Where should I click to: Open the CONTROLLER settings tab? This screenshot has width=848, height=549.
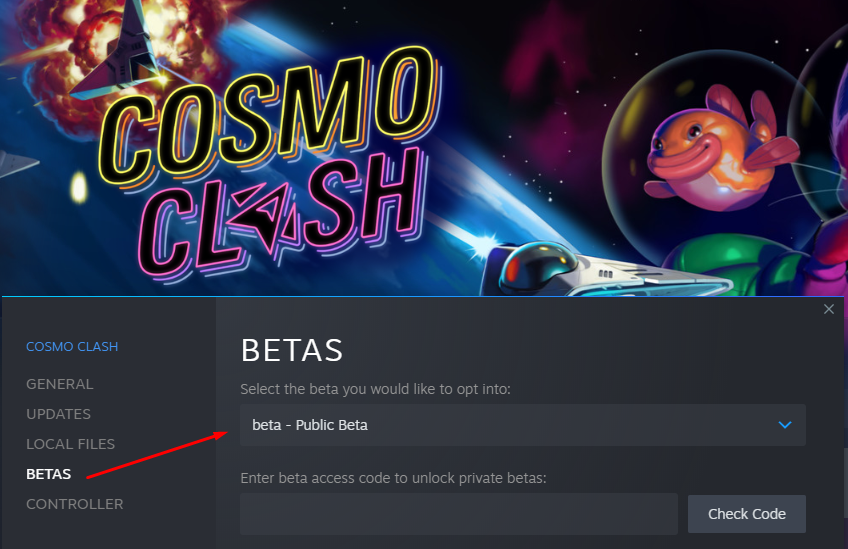tap(75, 504)
